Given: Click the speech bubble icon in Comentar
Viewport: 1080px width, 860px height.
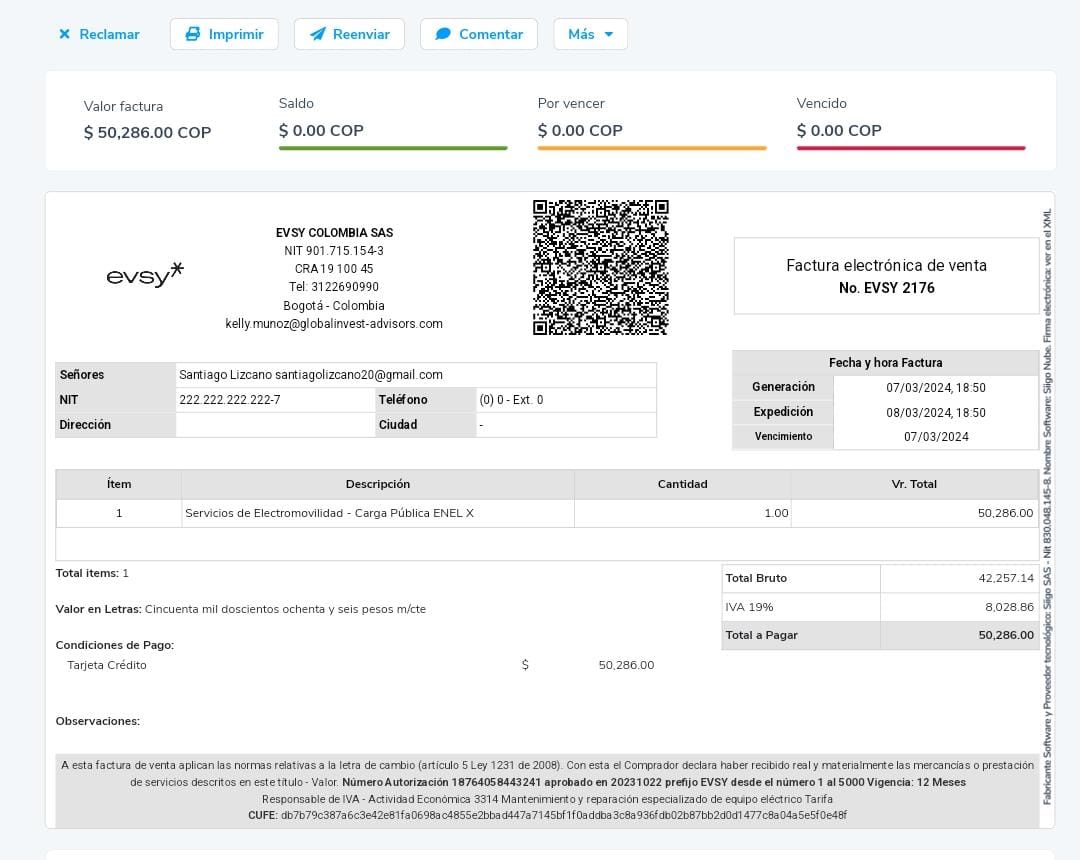Looking at the screenshot, I should click(443, 34).
